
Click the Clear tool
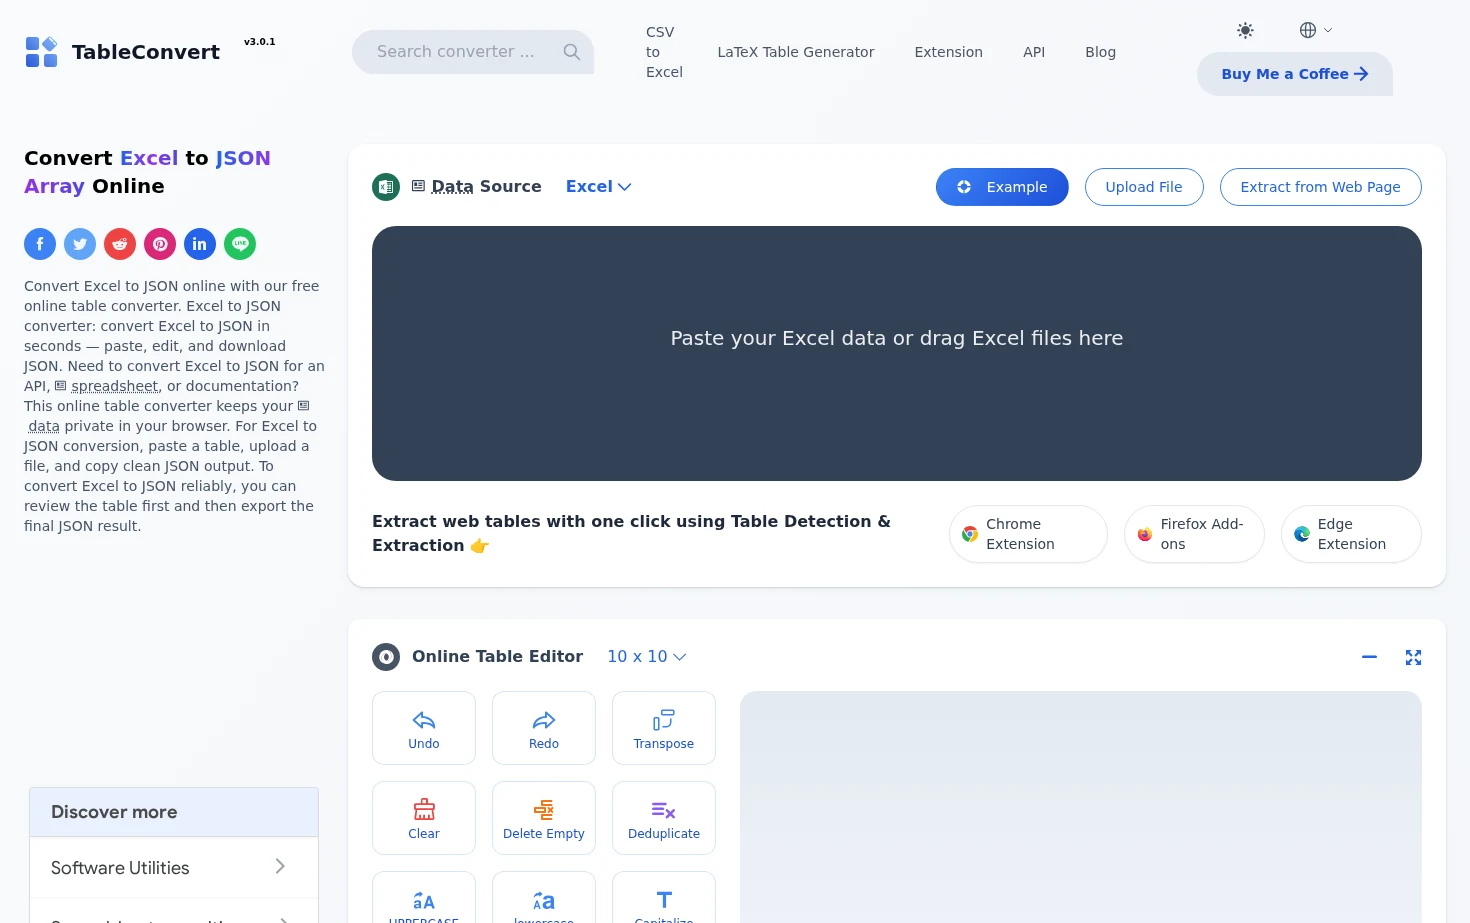[424, 818]
